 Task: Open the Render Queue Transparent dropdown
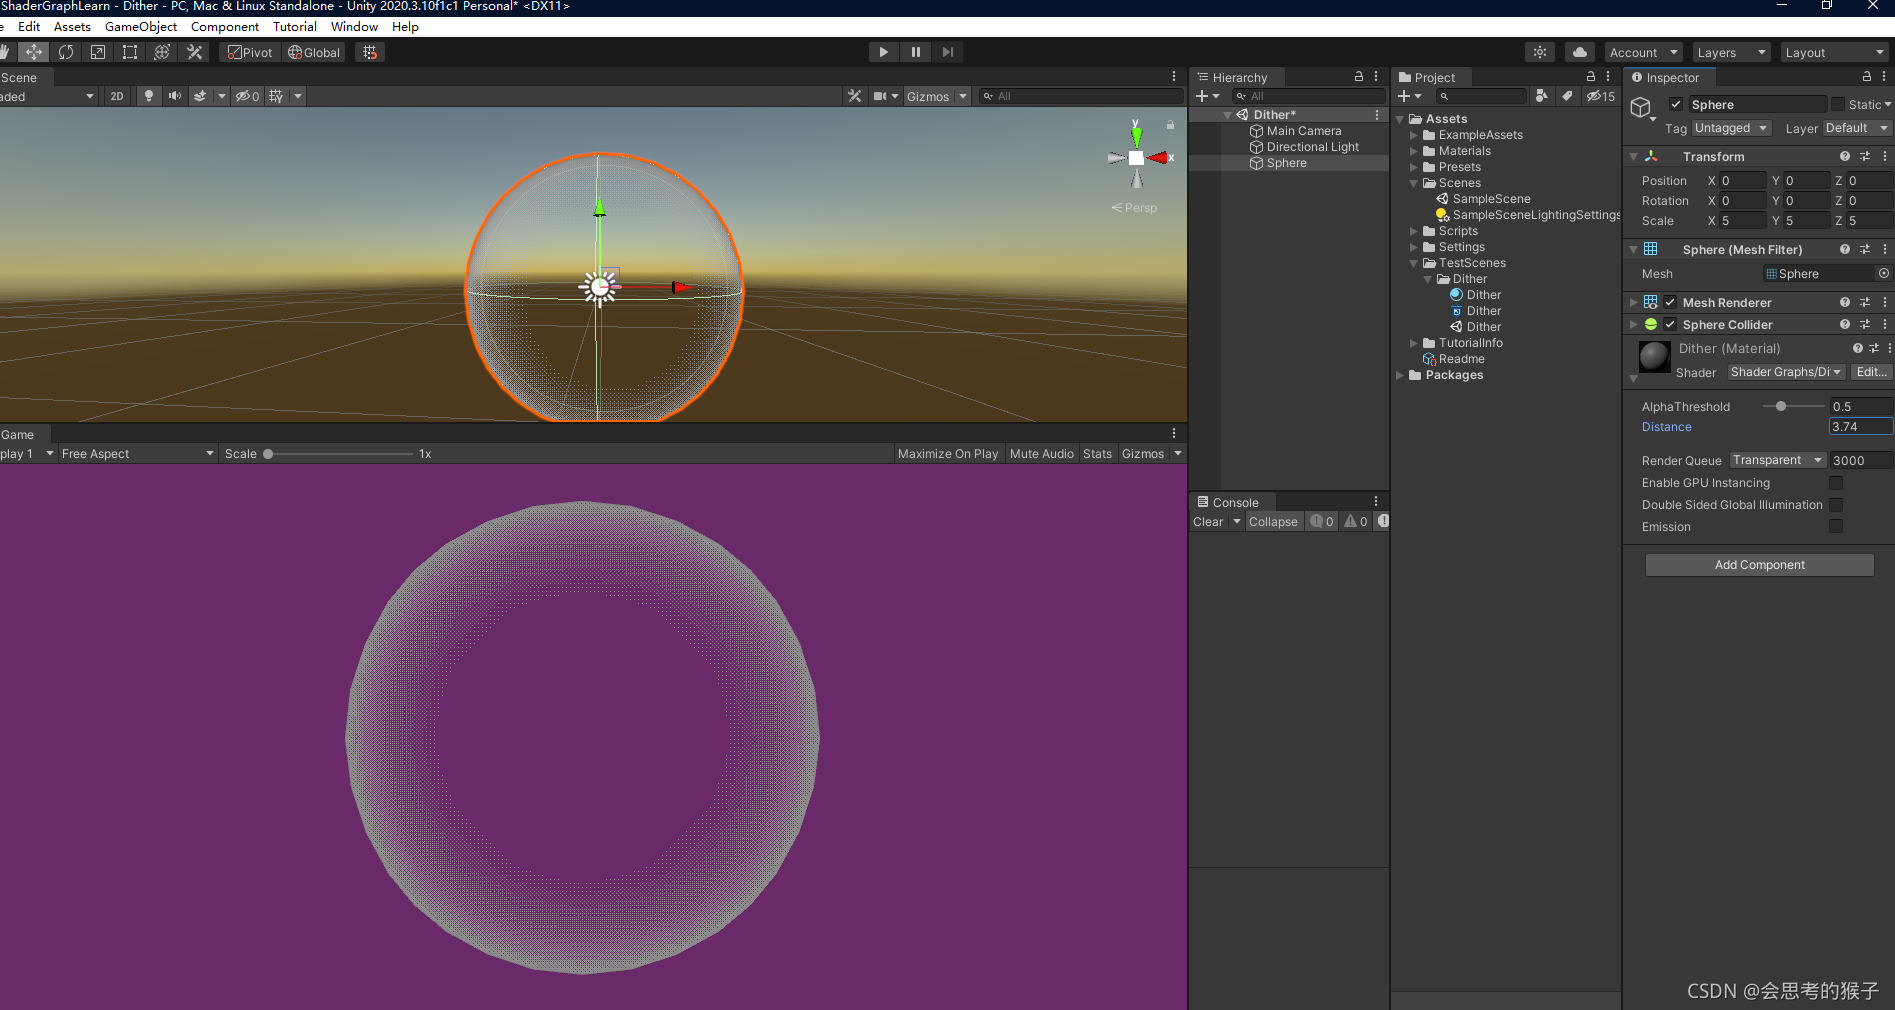pyautogui.click(x=1777, y=460)
